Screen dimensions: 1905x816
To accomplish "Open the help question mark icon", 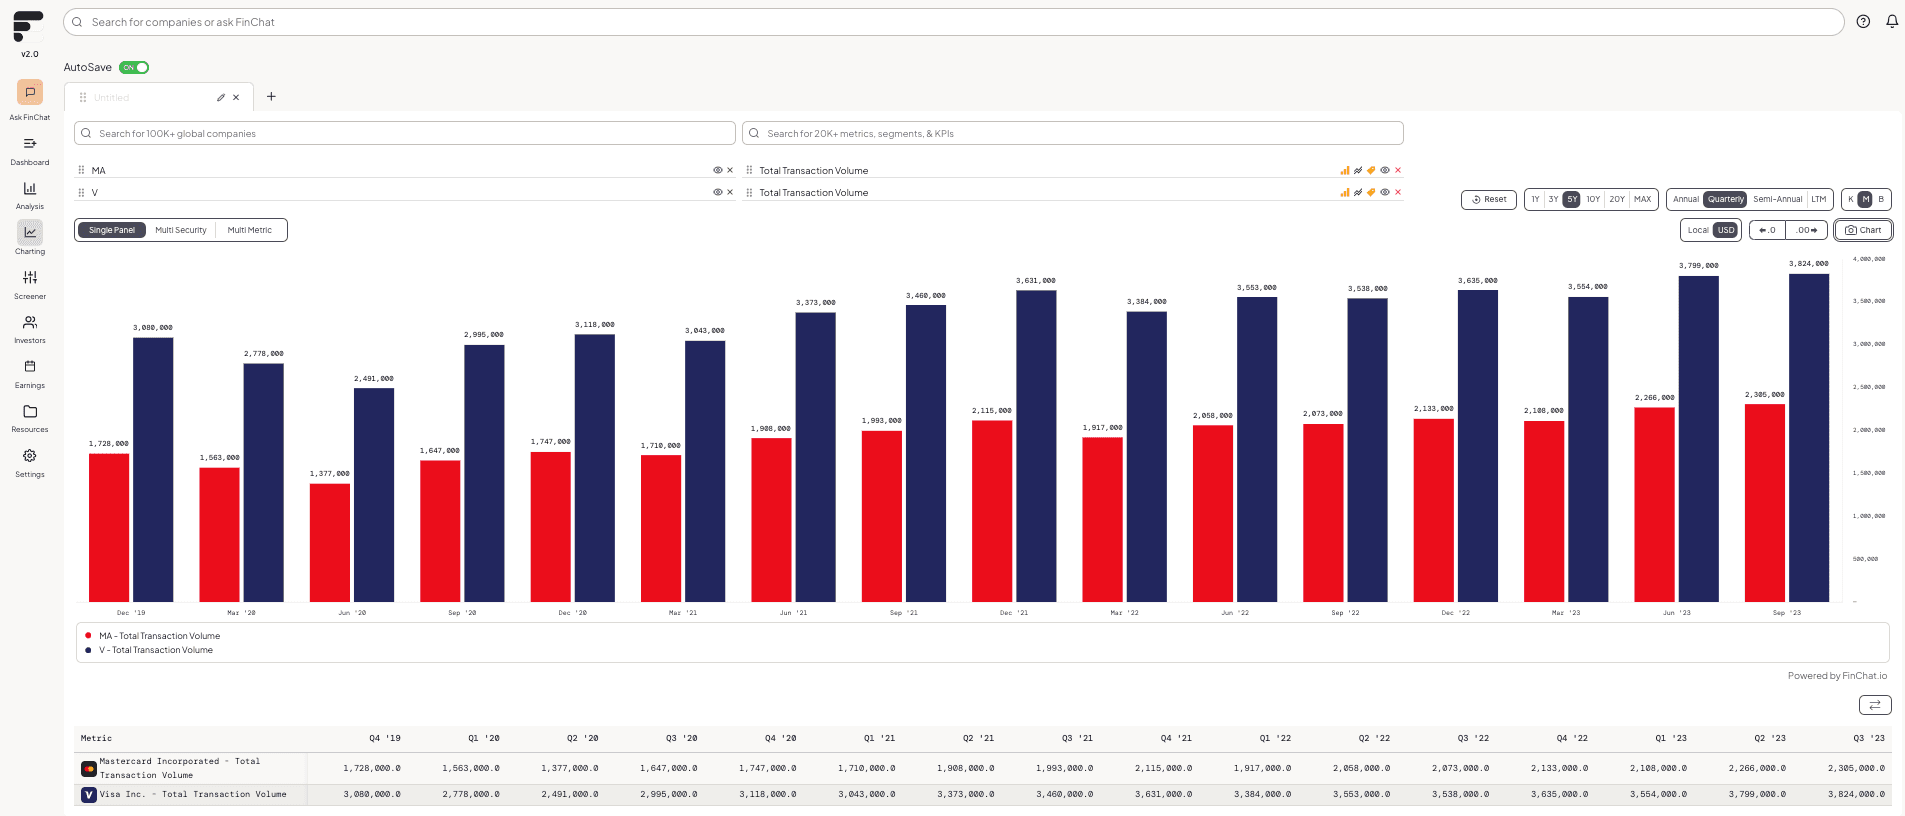I will [1863, 21].
